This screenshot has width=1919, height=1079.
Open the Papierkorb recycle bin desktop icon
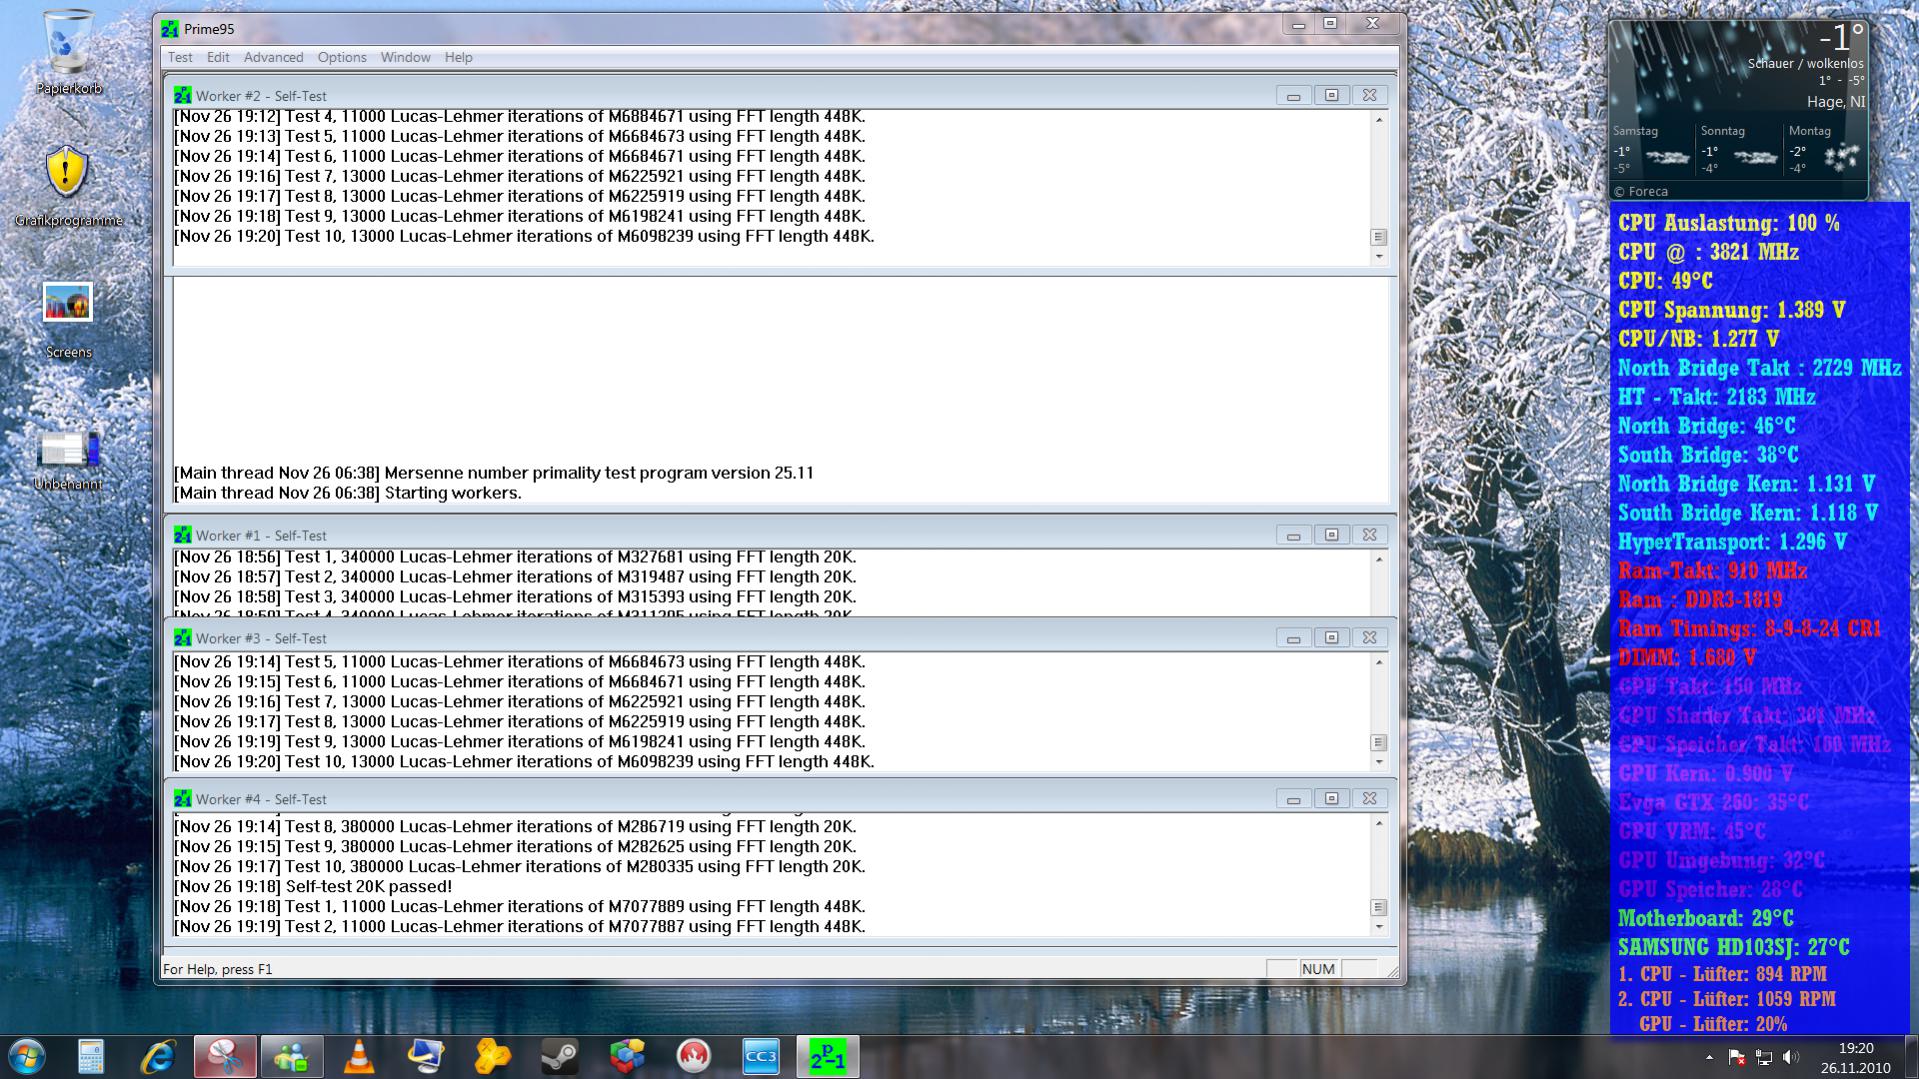point(68,53)
